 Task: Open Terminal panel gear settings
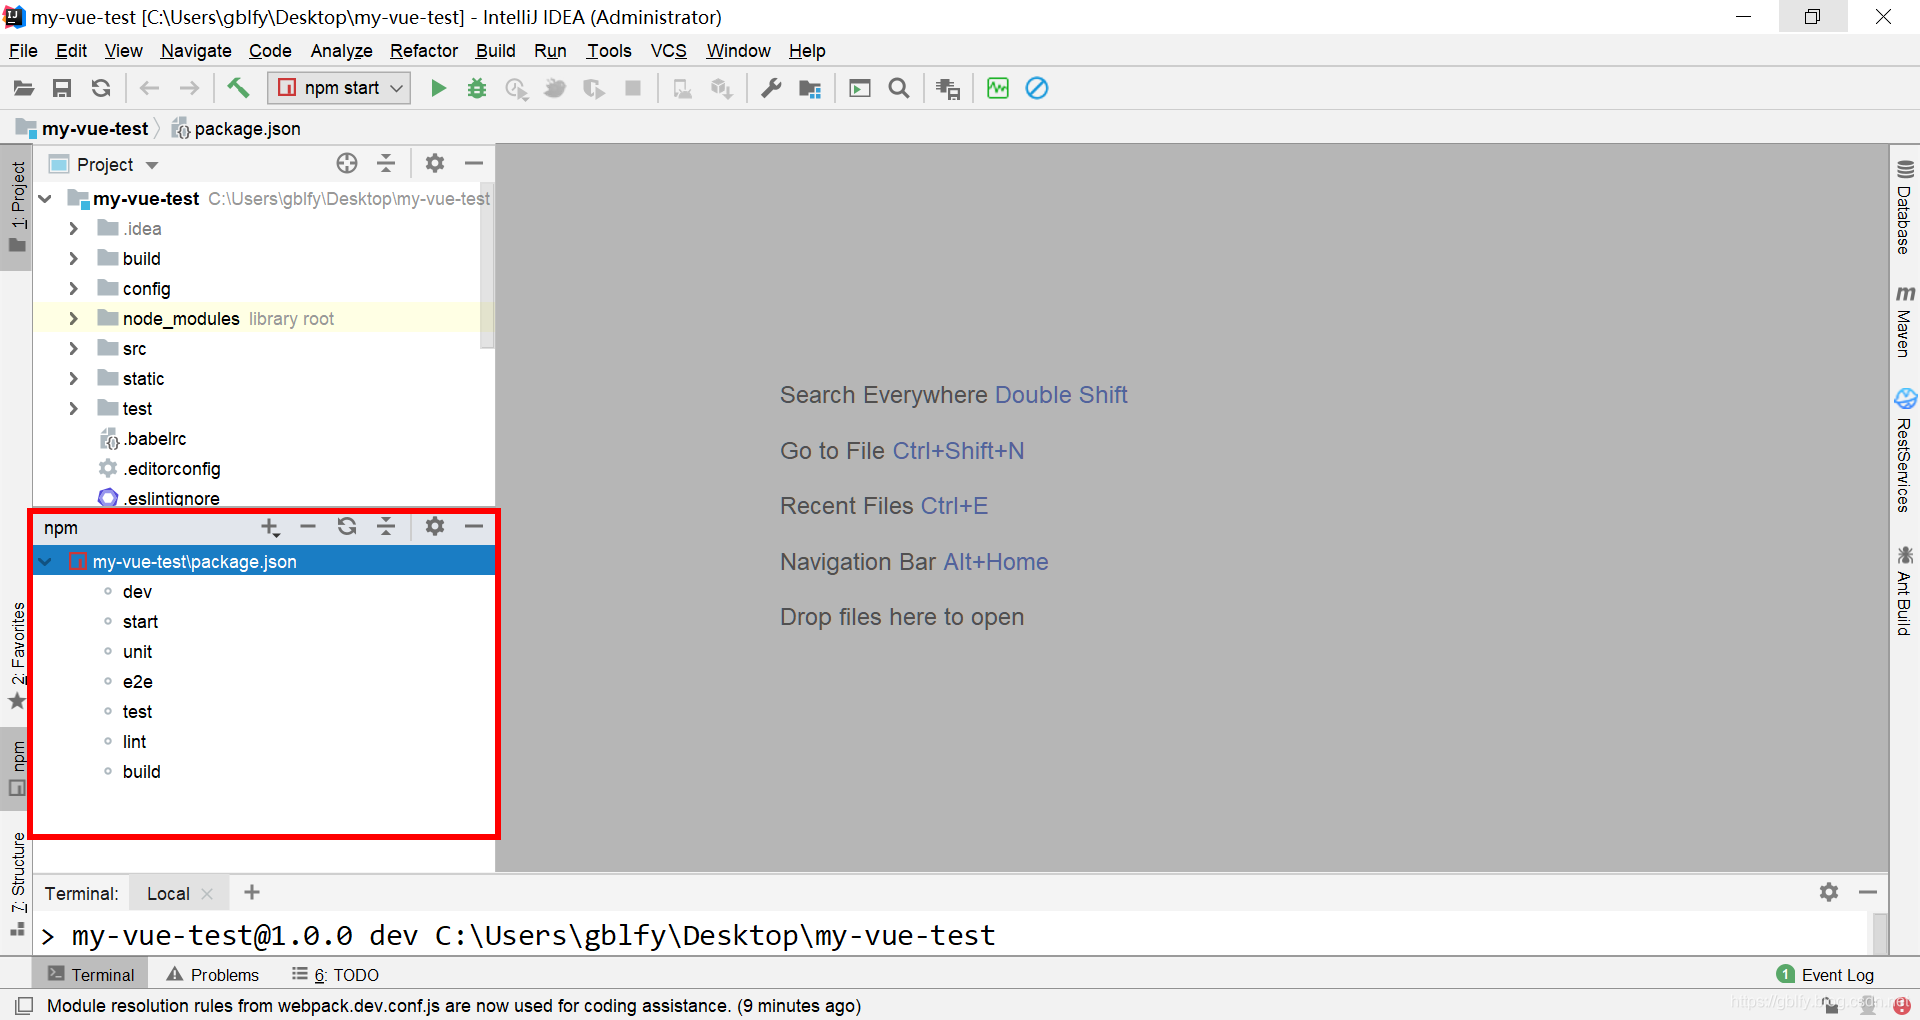(x=1829, y=892)
